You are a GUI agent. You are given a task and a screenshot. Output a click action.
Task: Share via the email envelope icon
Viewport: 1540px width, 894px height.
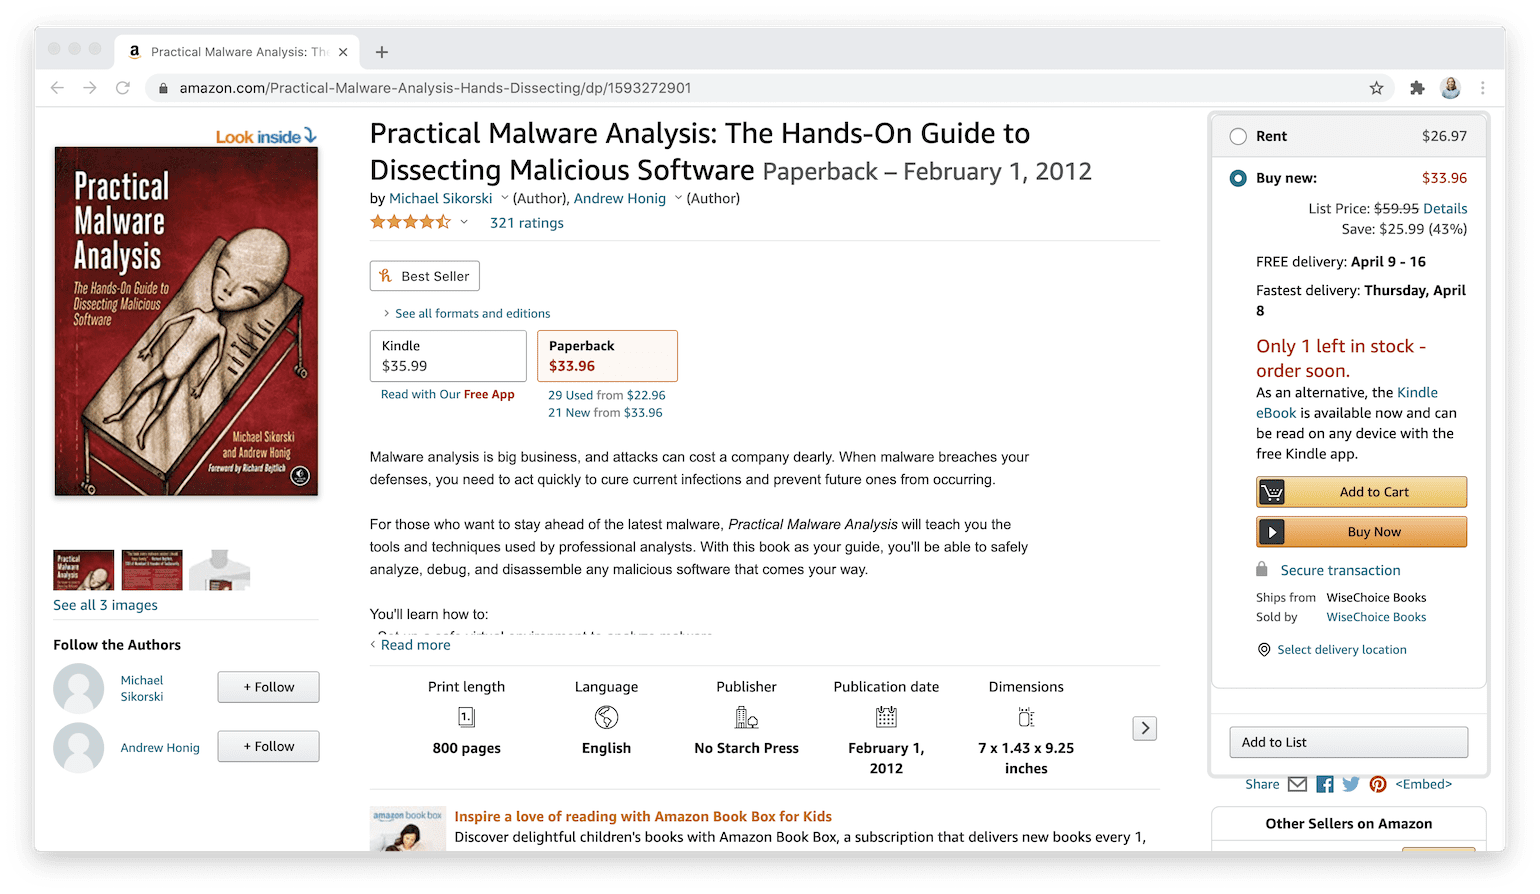1297,784
